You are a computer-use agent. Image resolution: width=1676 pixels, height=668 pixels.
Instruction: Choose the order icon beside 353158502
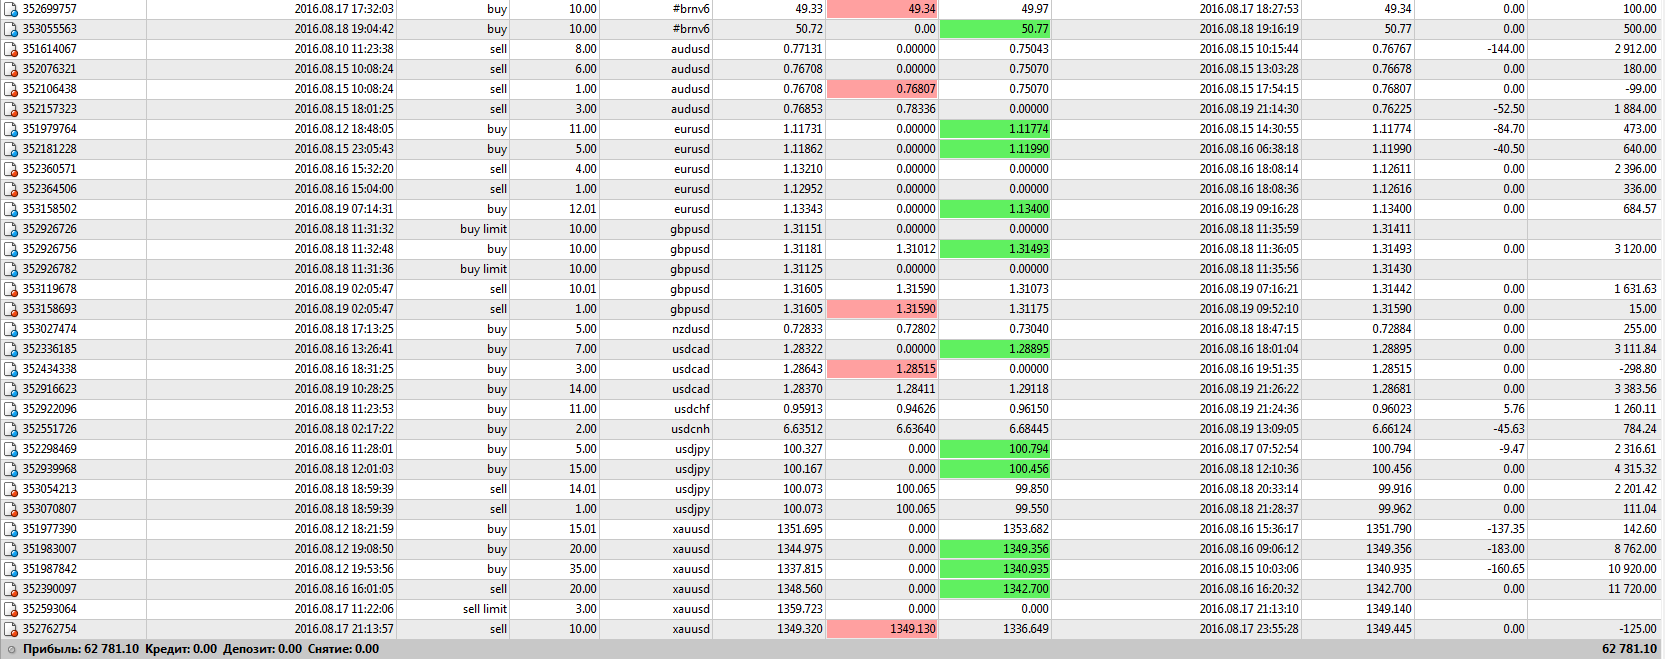(11, 209)
